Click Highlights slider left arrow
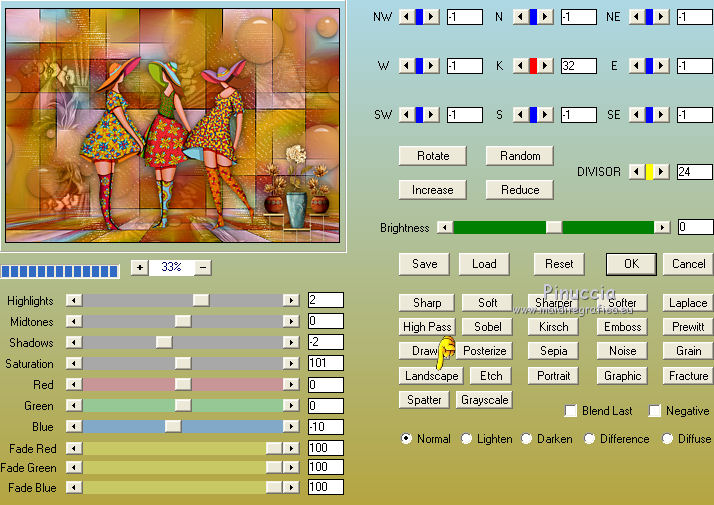 74,300
